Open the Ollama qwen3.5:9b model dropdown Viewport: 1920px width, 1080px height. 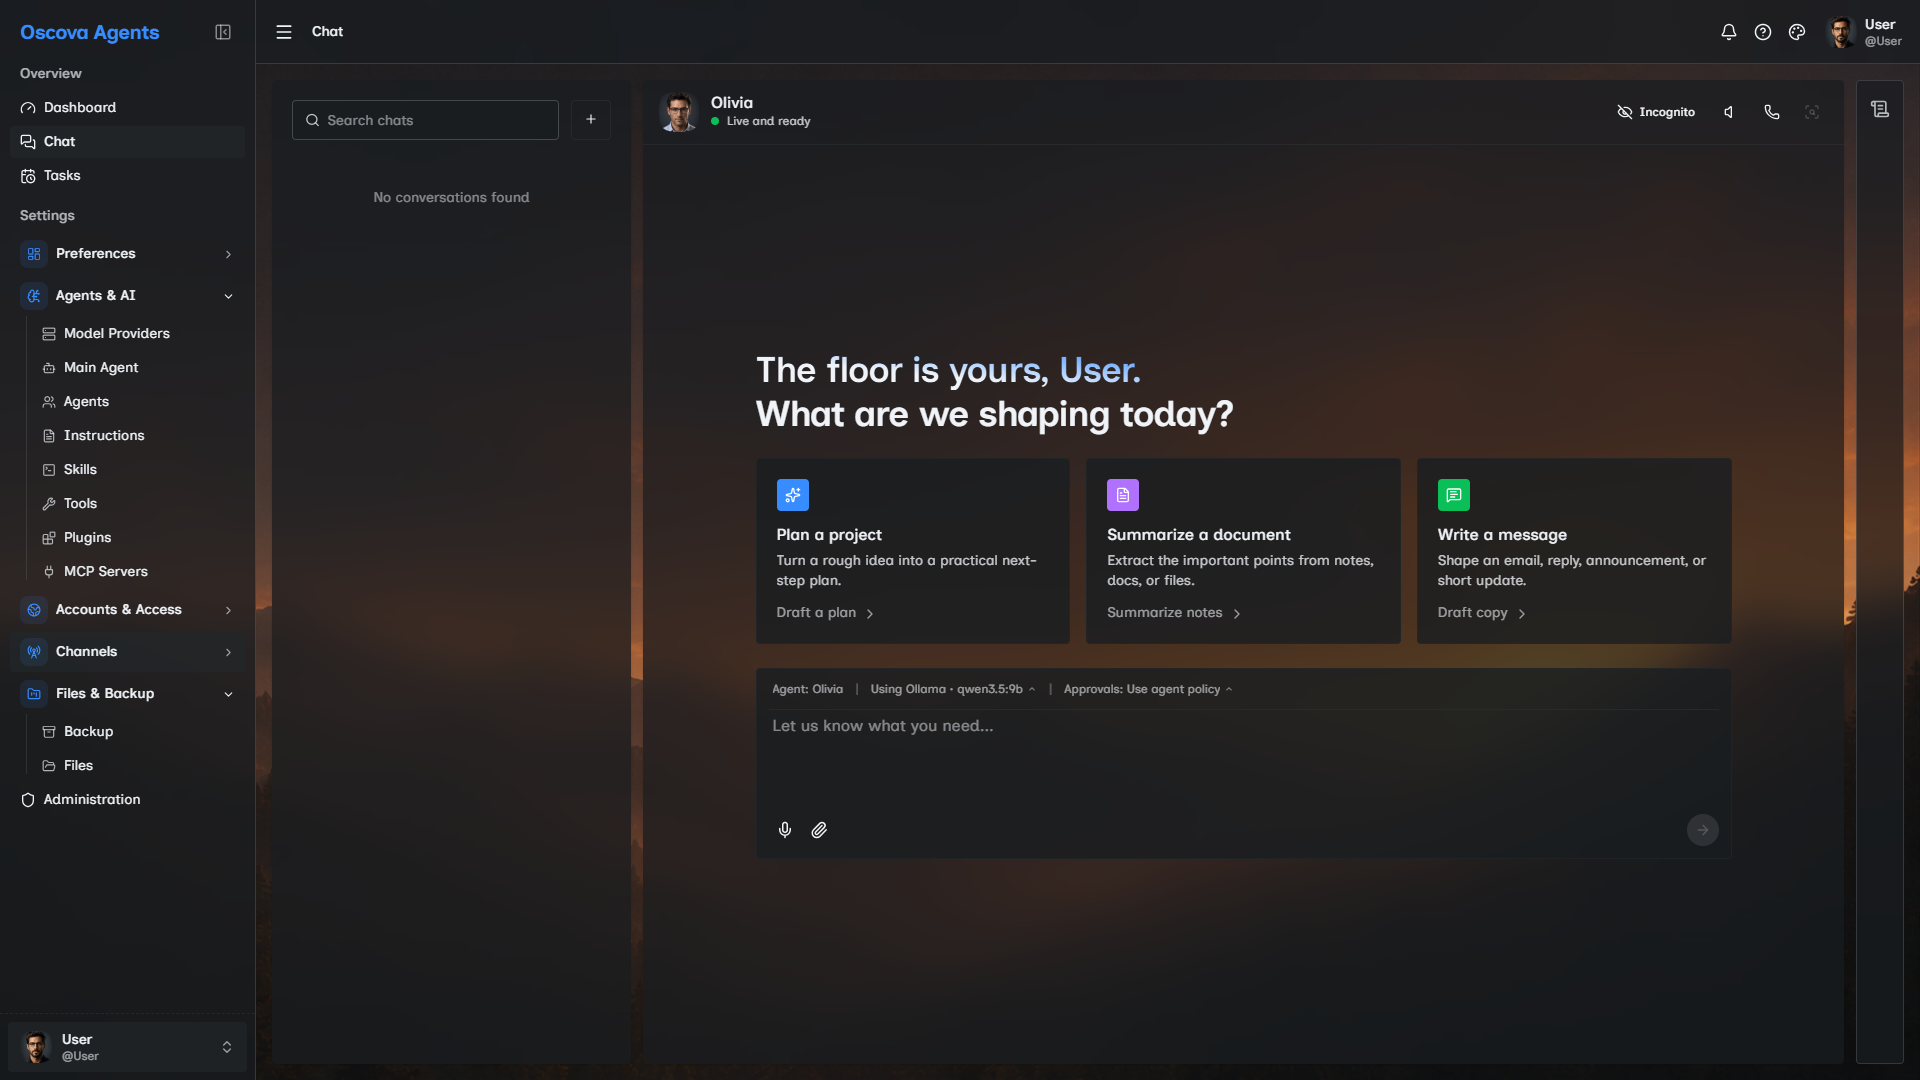point(952,689)
